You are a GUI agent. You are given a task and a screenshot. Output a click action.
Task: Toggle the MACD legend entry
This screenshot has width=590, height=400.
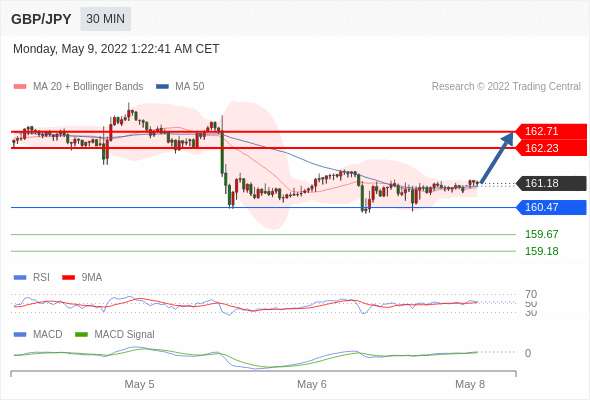tap(38, 334)
